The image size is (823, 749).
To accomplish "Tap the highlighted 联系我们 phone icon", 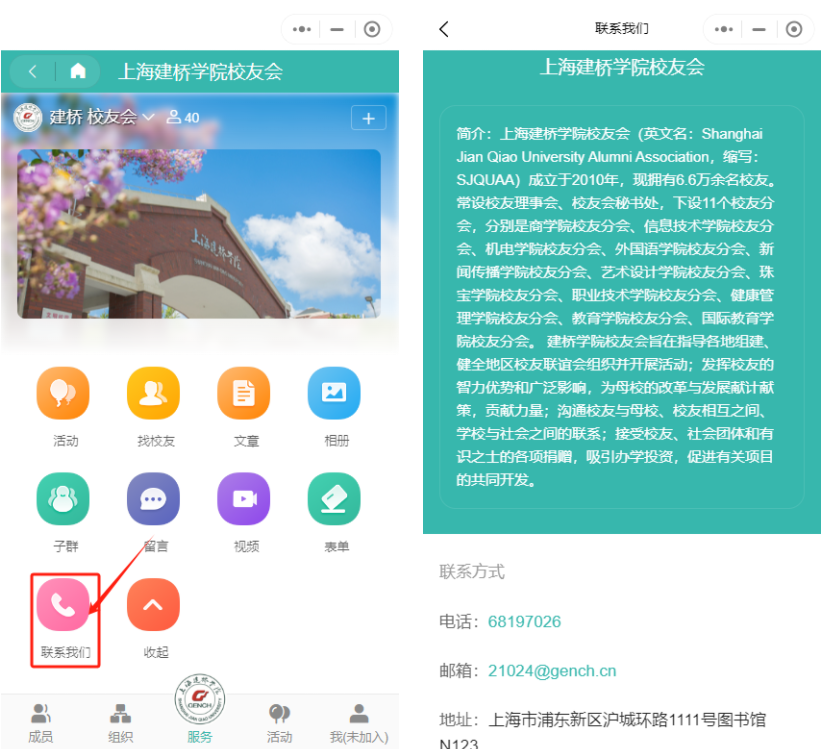I will pos(64,603).
